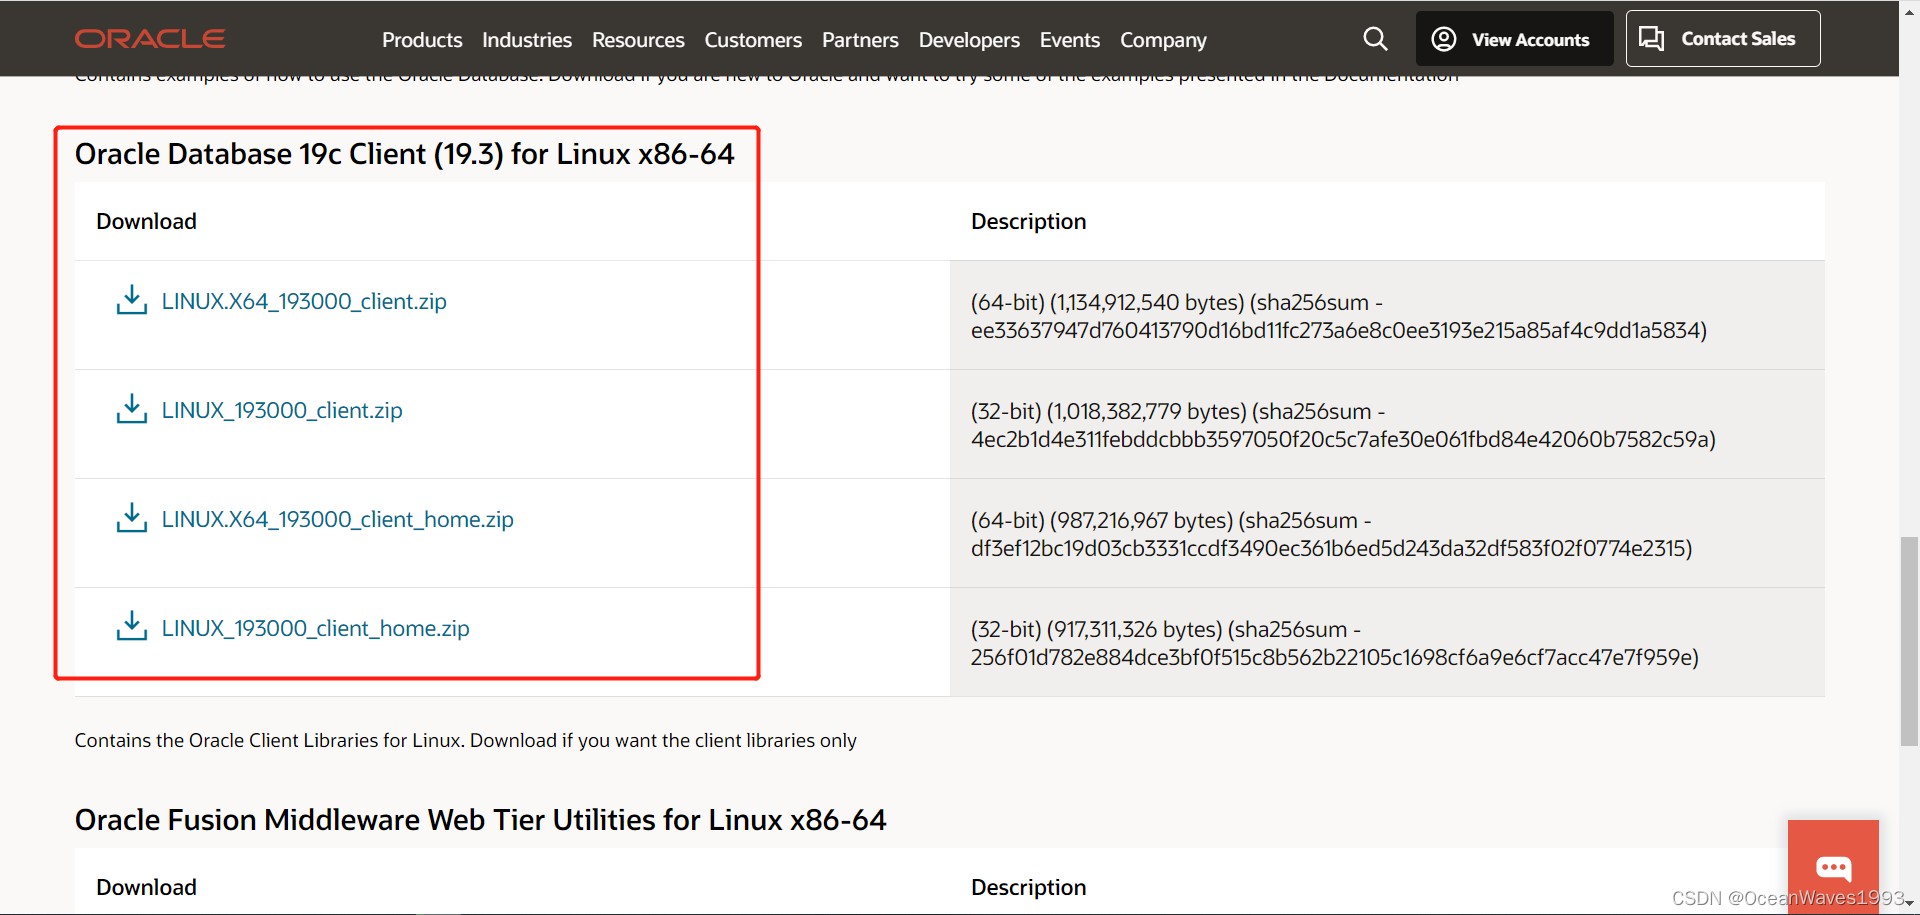Image resolution: width=1920 pixels, height=915 pixels.
Task: Download LINUX.X64_193000_client.zip link
Action: pyautogui.click(x=304, y=301)
